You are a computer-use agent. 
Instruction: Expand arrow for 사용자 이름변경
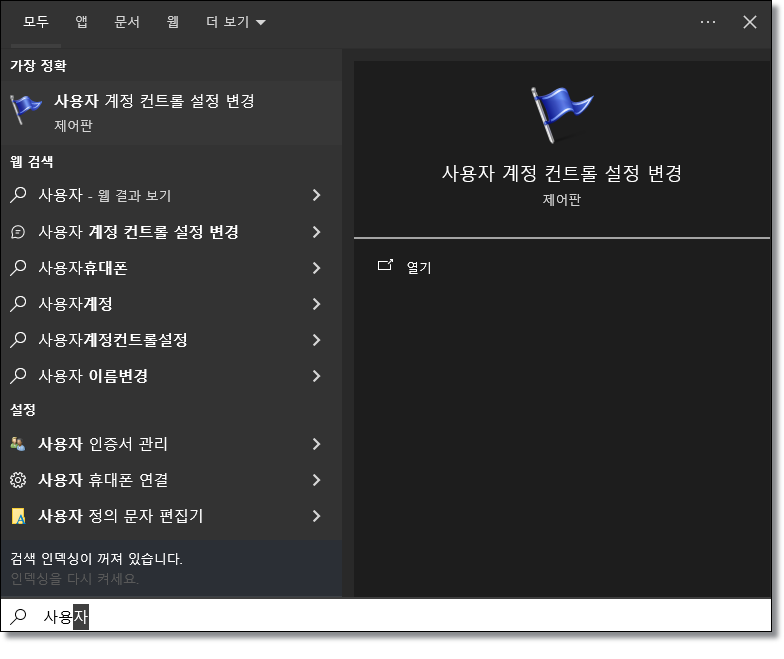tap(316, 376)
